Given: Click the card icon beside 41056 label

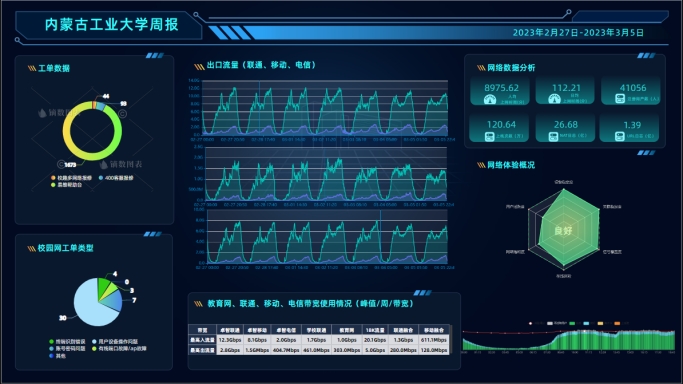Looking at the screenshot, I should [620, 99].
